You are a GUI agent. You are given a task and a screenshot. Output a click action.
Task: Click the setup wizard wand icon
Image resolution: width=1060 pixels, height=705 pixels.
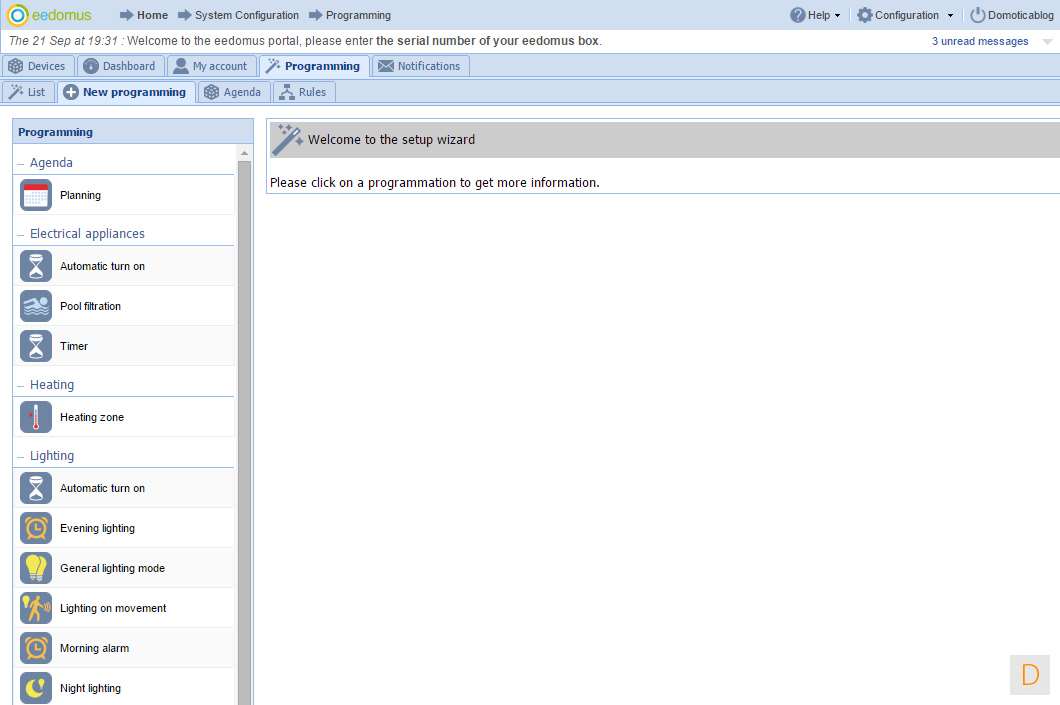coord(287,139)
